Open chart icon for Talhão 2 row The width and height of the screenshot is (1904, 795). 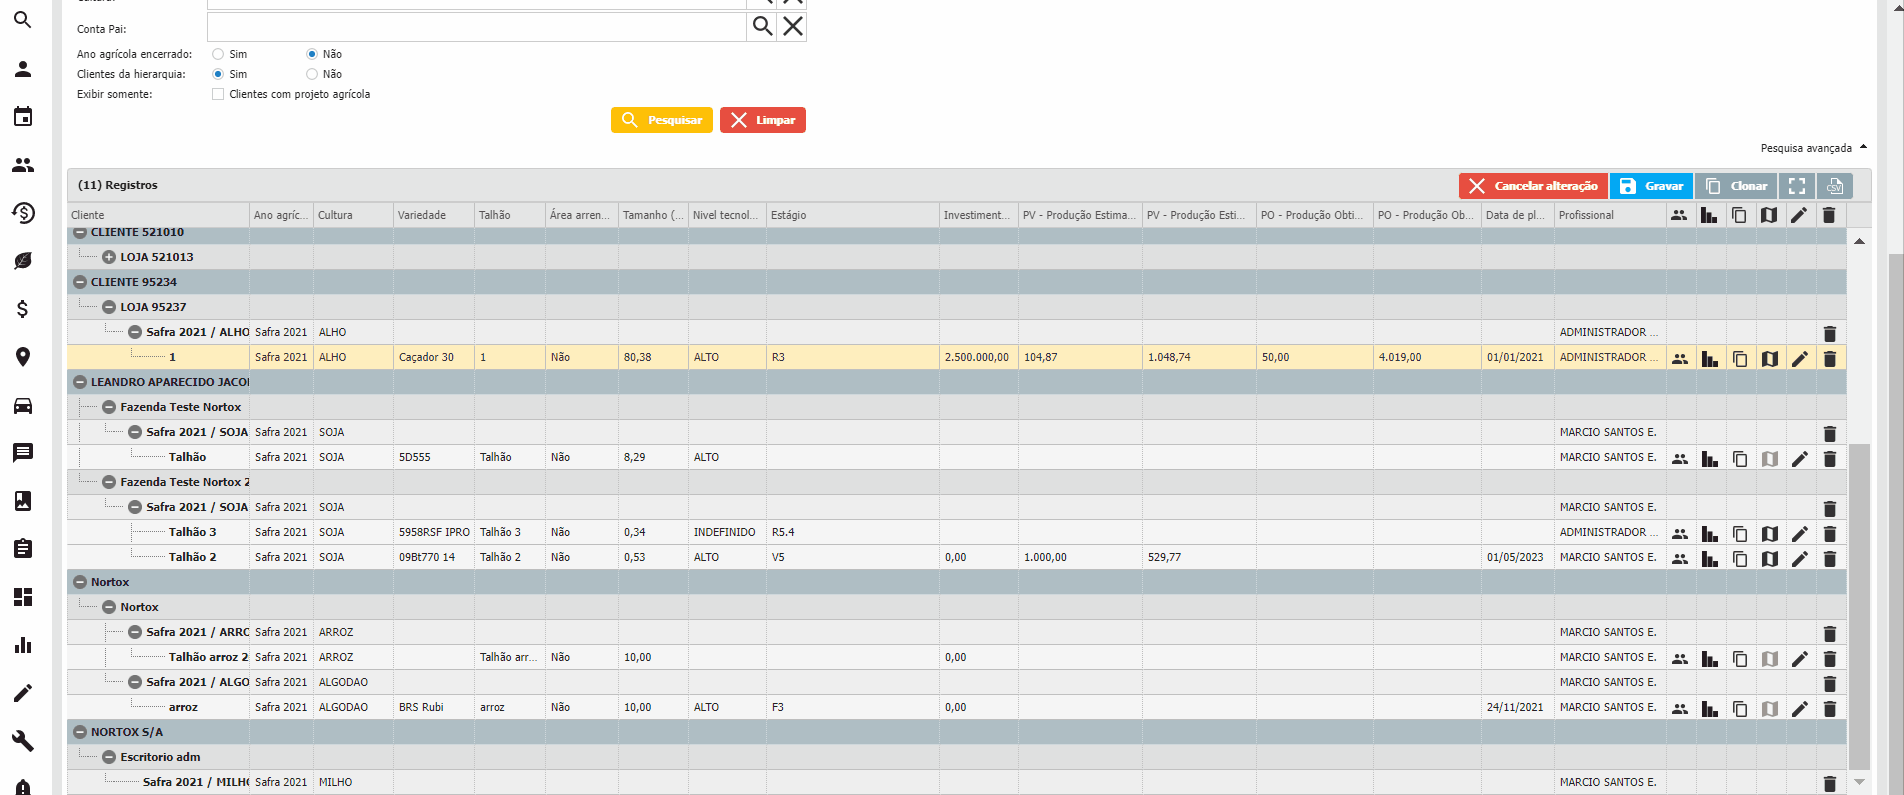tap(1710, 558)
